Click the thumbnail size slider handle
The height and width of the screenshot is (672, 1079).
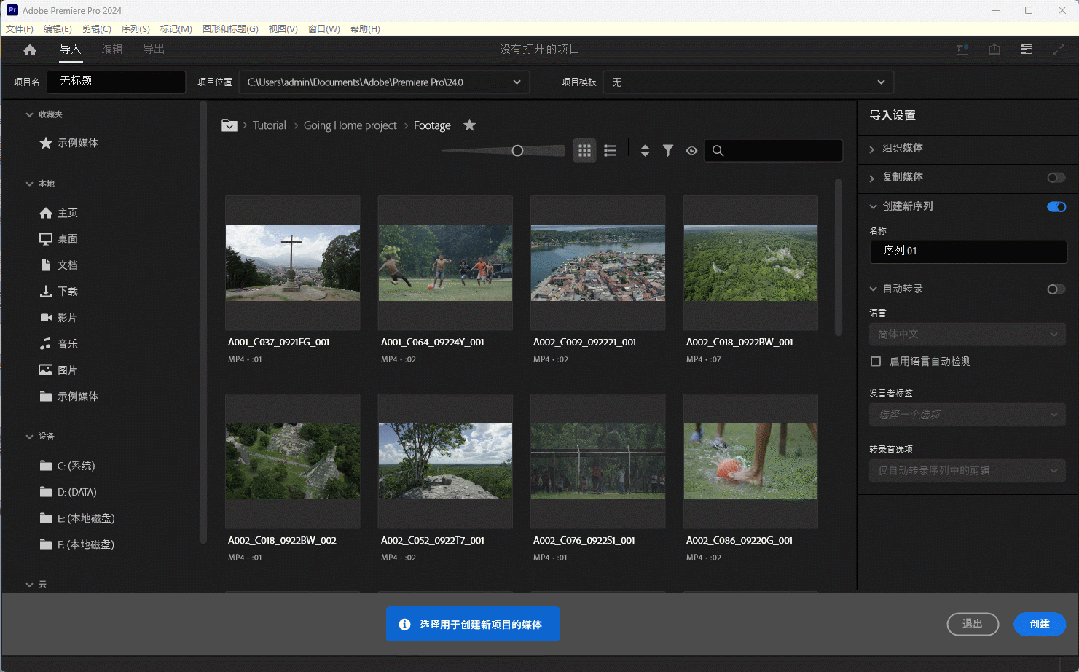(517, 151)
